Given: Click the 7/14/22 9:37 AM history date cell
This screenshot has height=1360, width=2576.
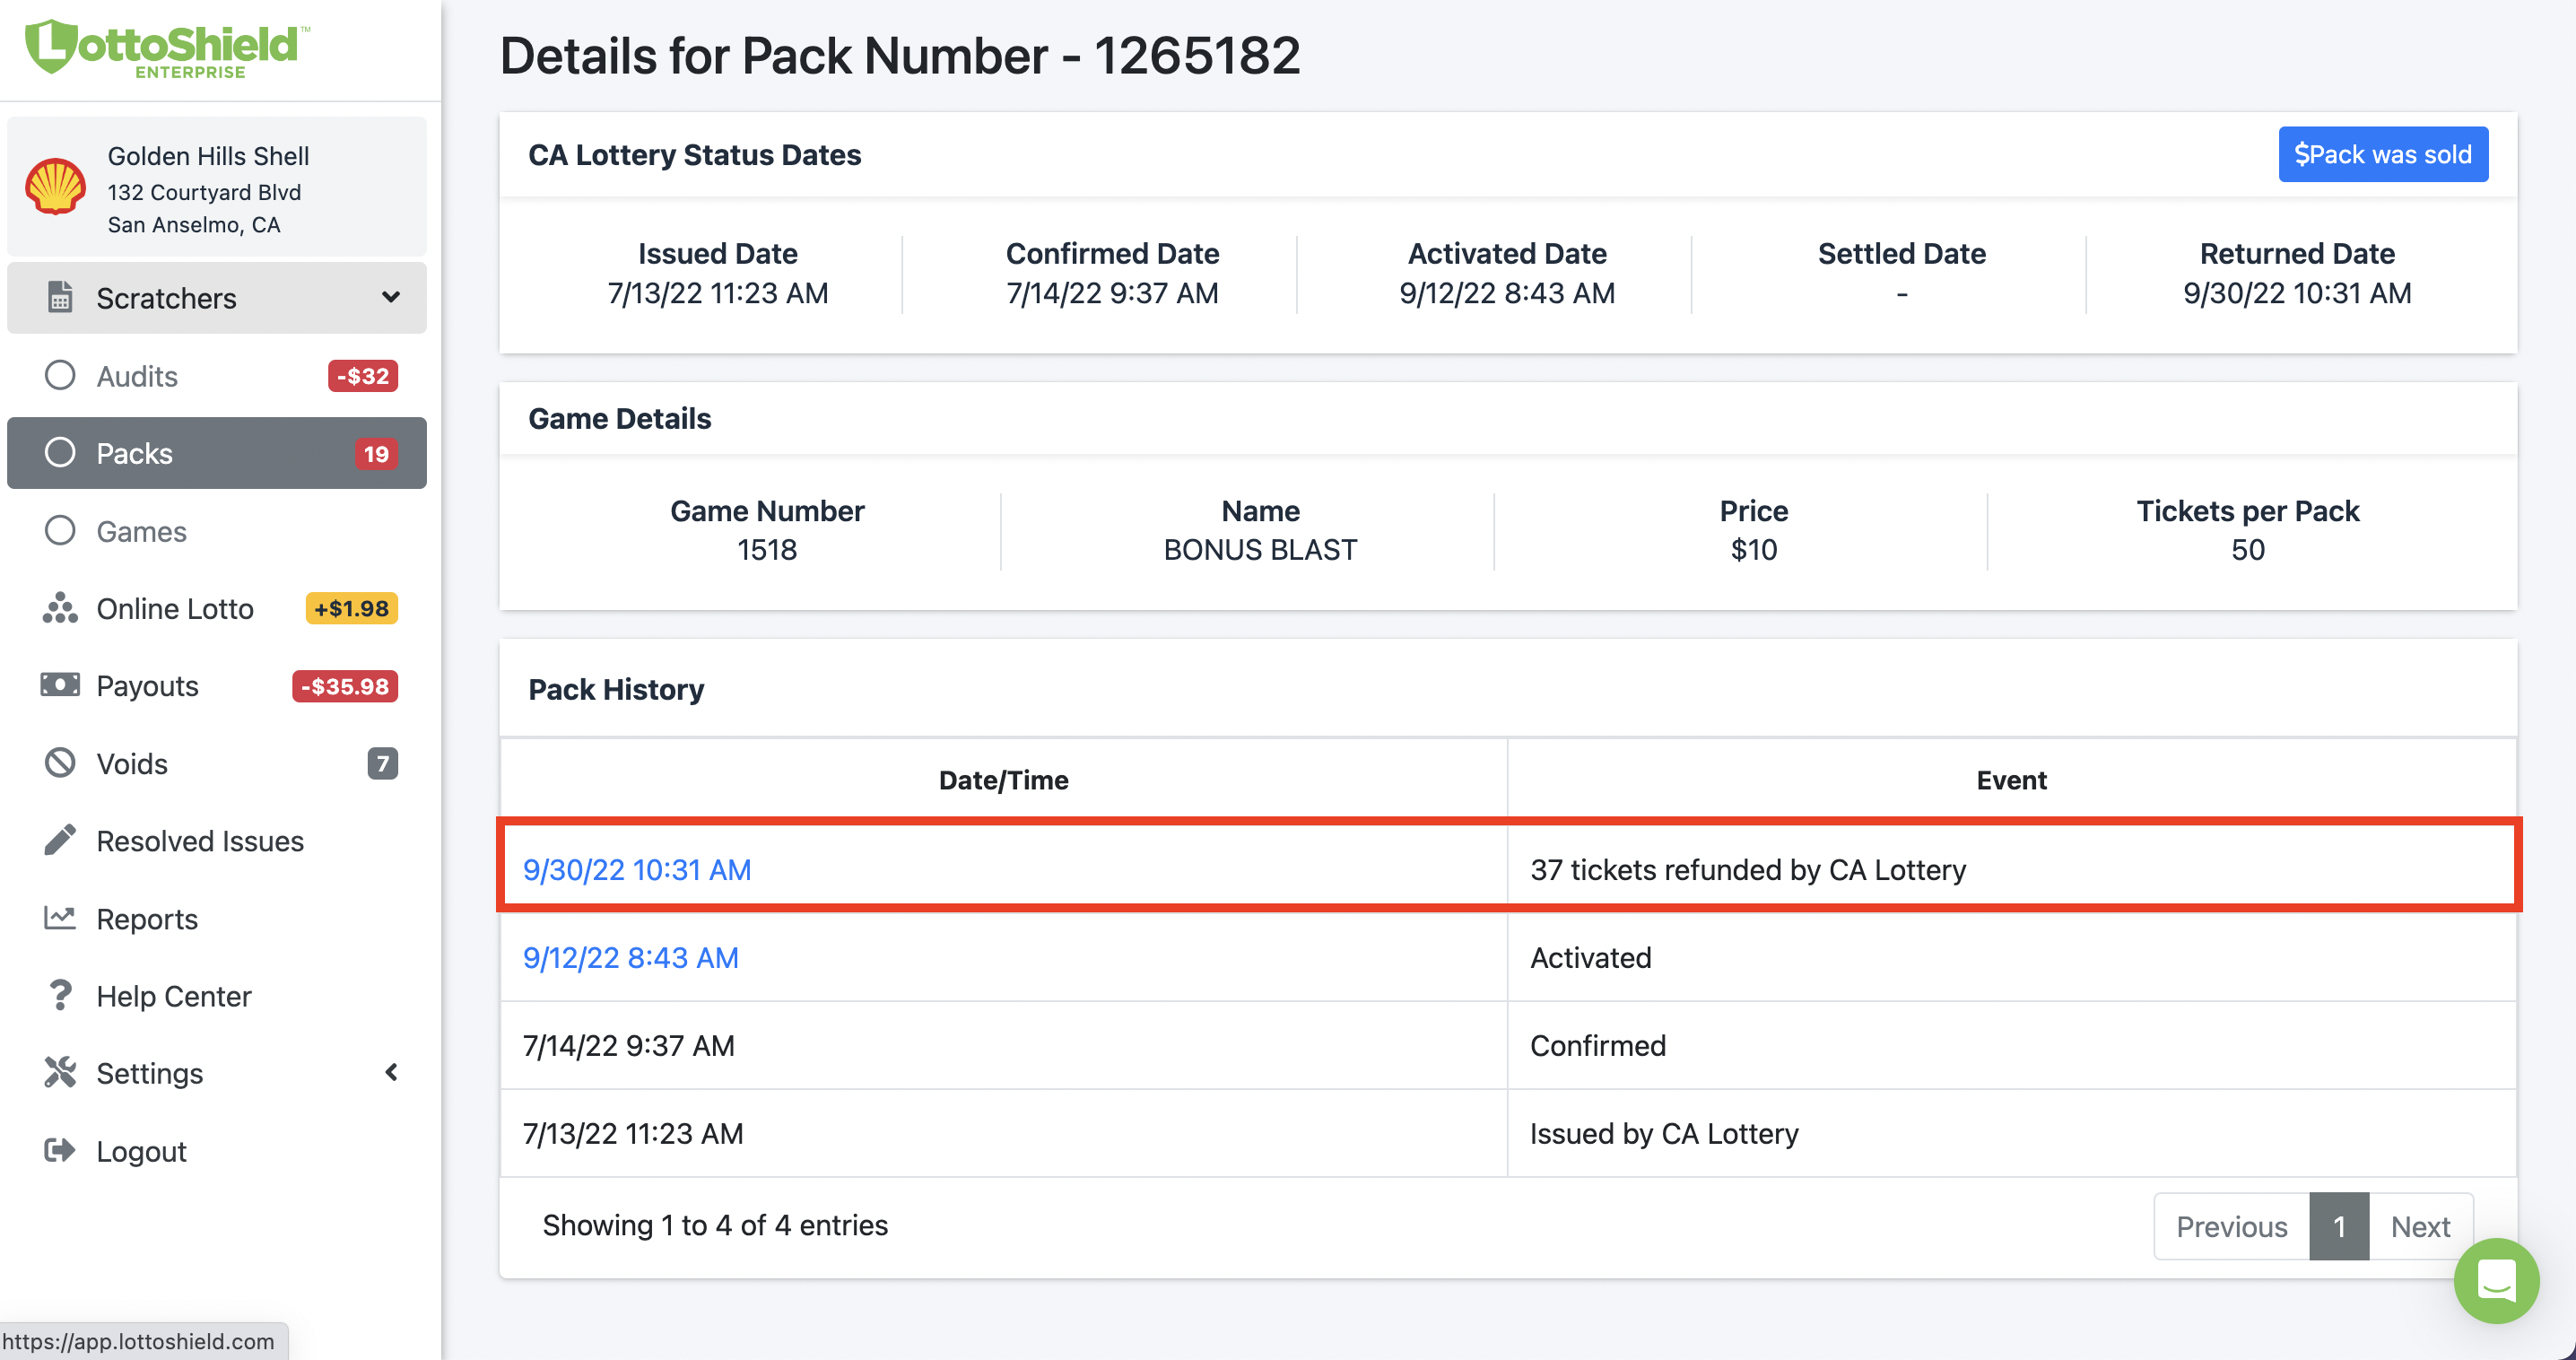Looking at the screenshot, I should click(1003, 1045).
